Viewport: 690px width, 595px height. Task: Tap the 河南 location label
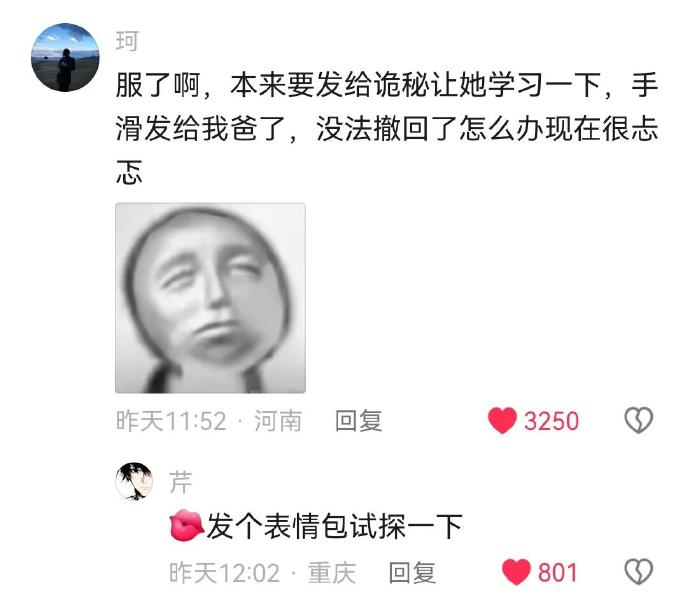(x=278, y=420)
